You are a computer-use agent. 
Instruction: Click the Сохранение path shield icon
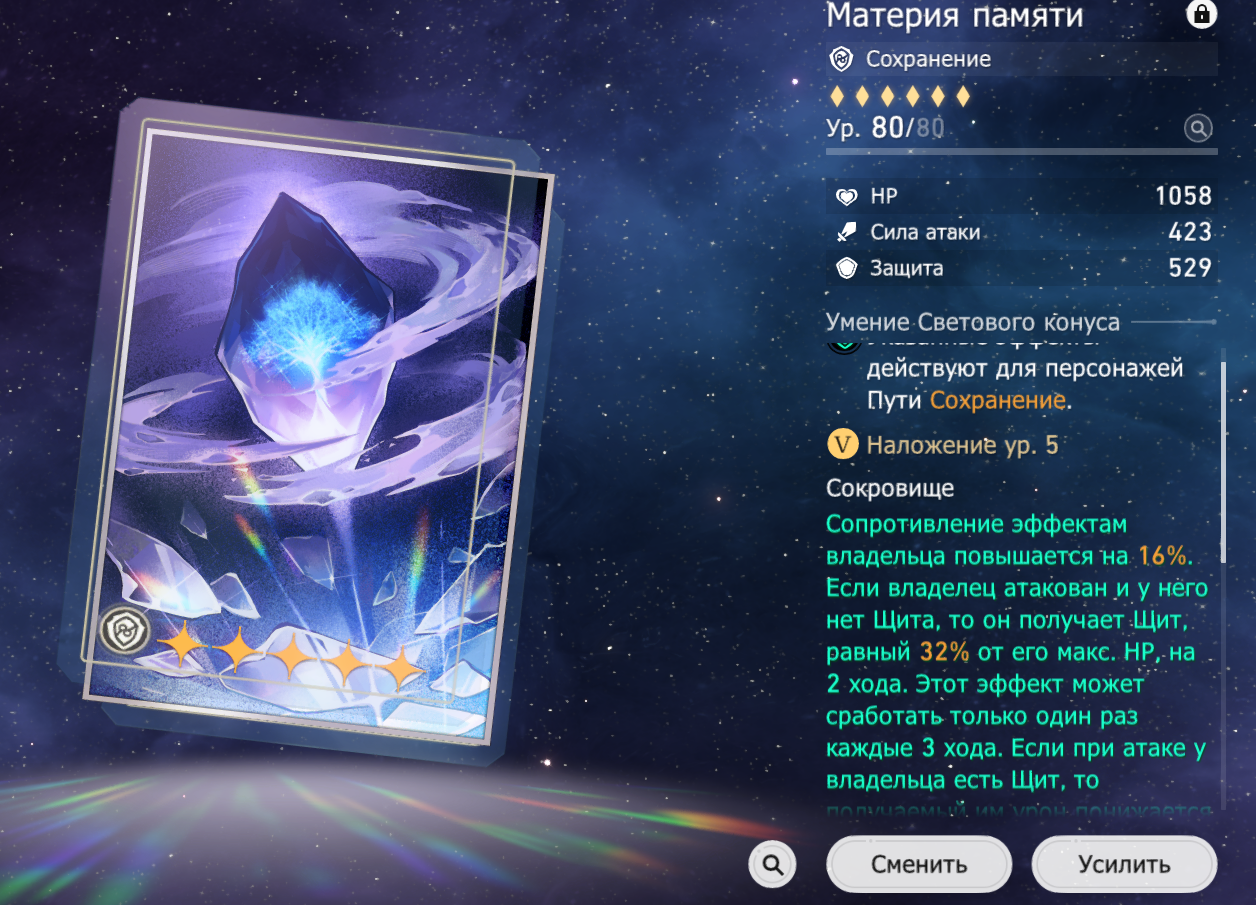(x=841, y=60)
